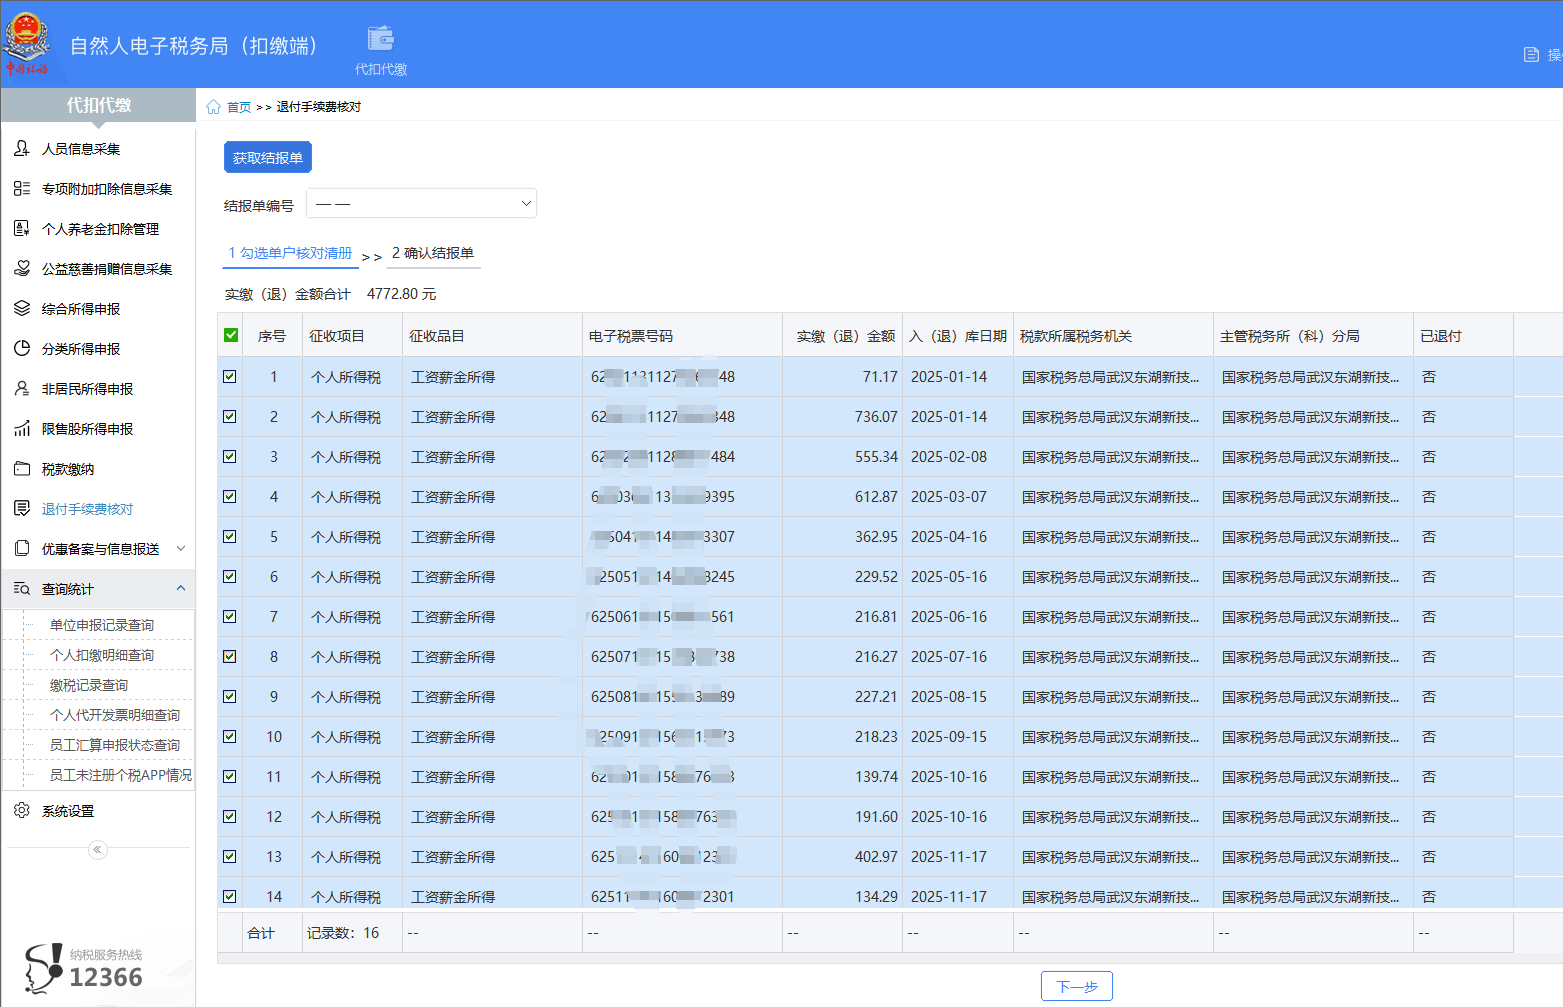Uncheck the checkbox for row 3
This screenshot has height=1007, width=1563.
(x=230, y=457)
